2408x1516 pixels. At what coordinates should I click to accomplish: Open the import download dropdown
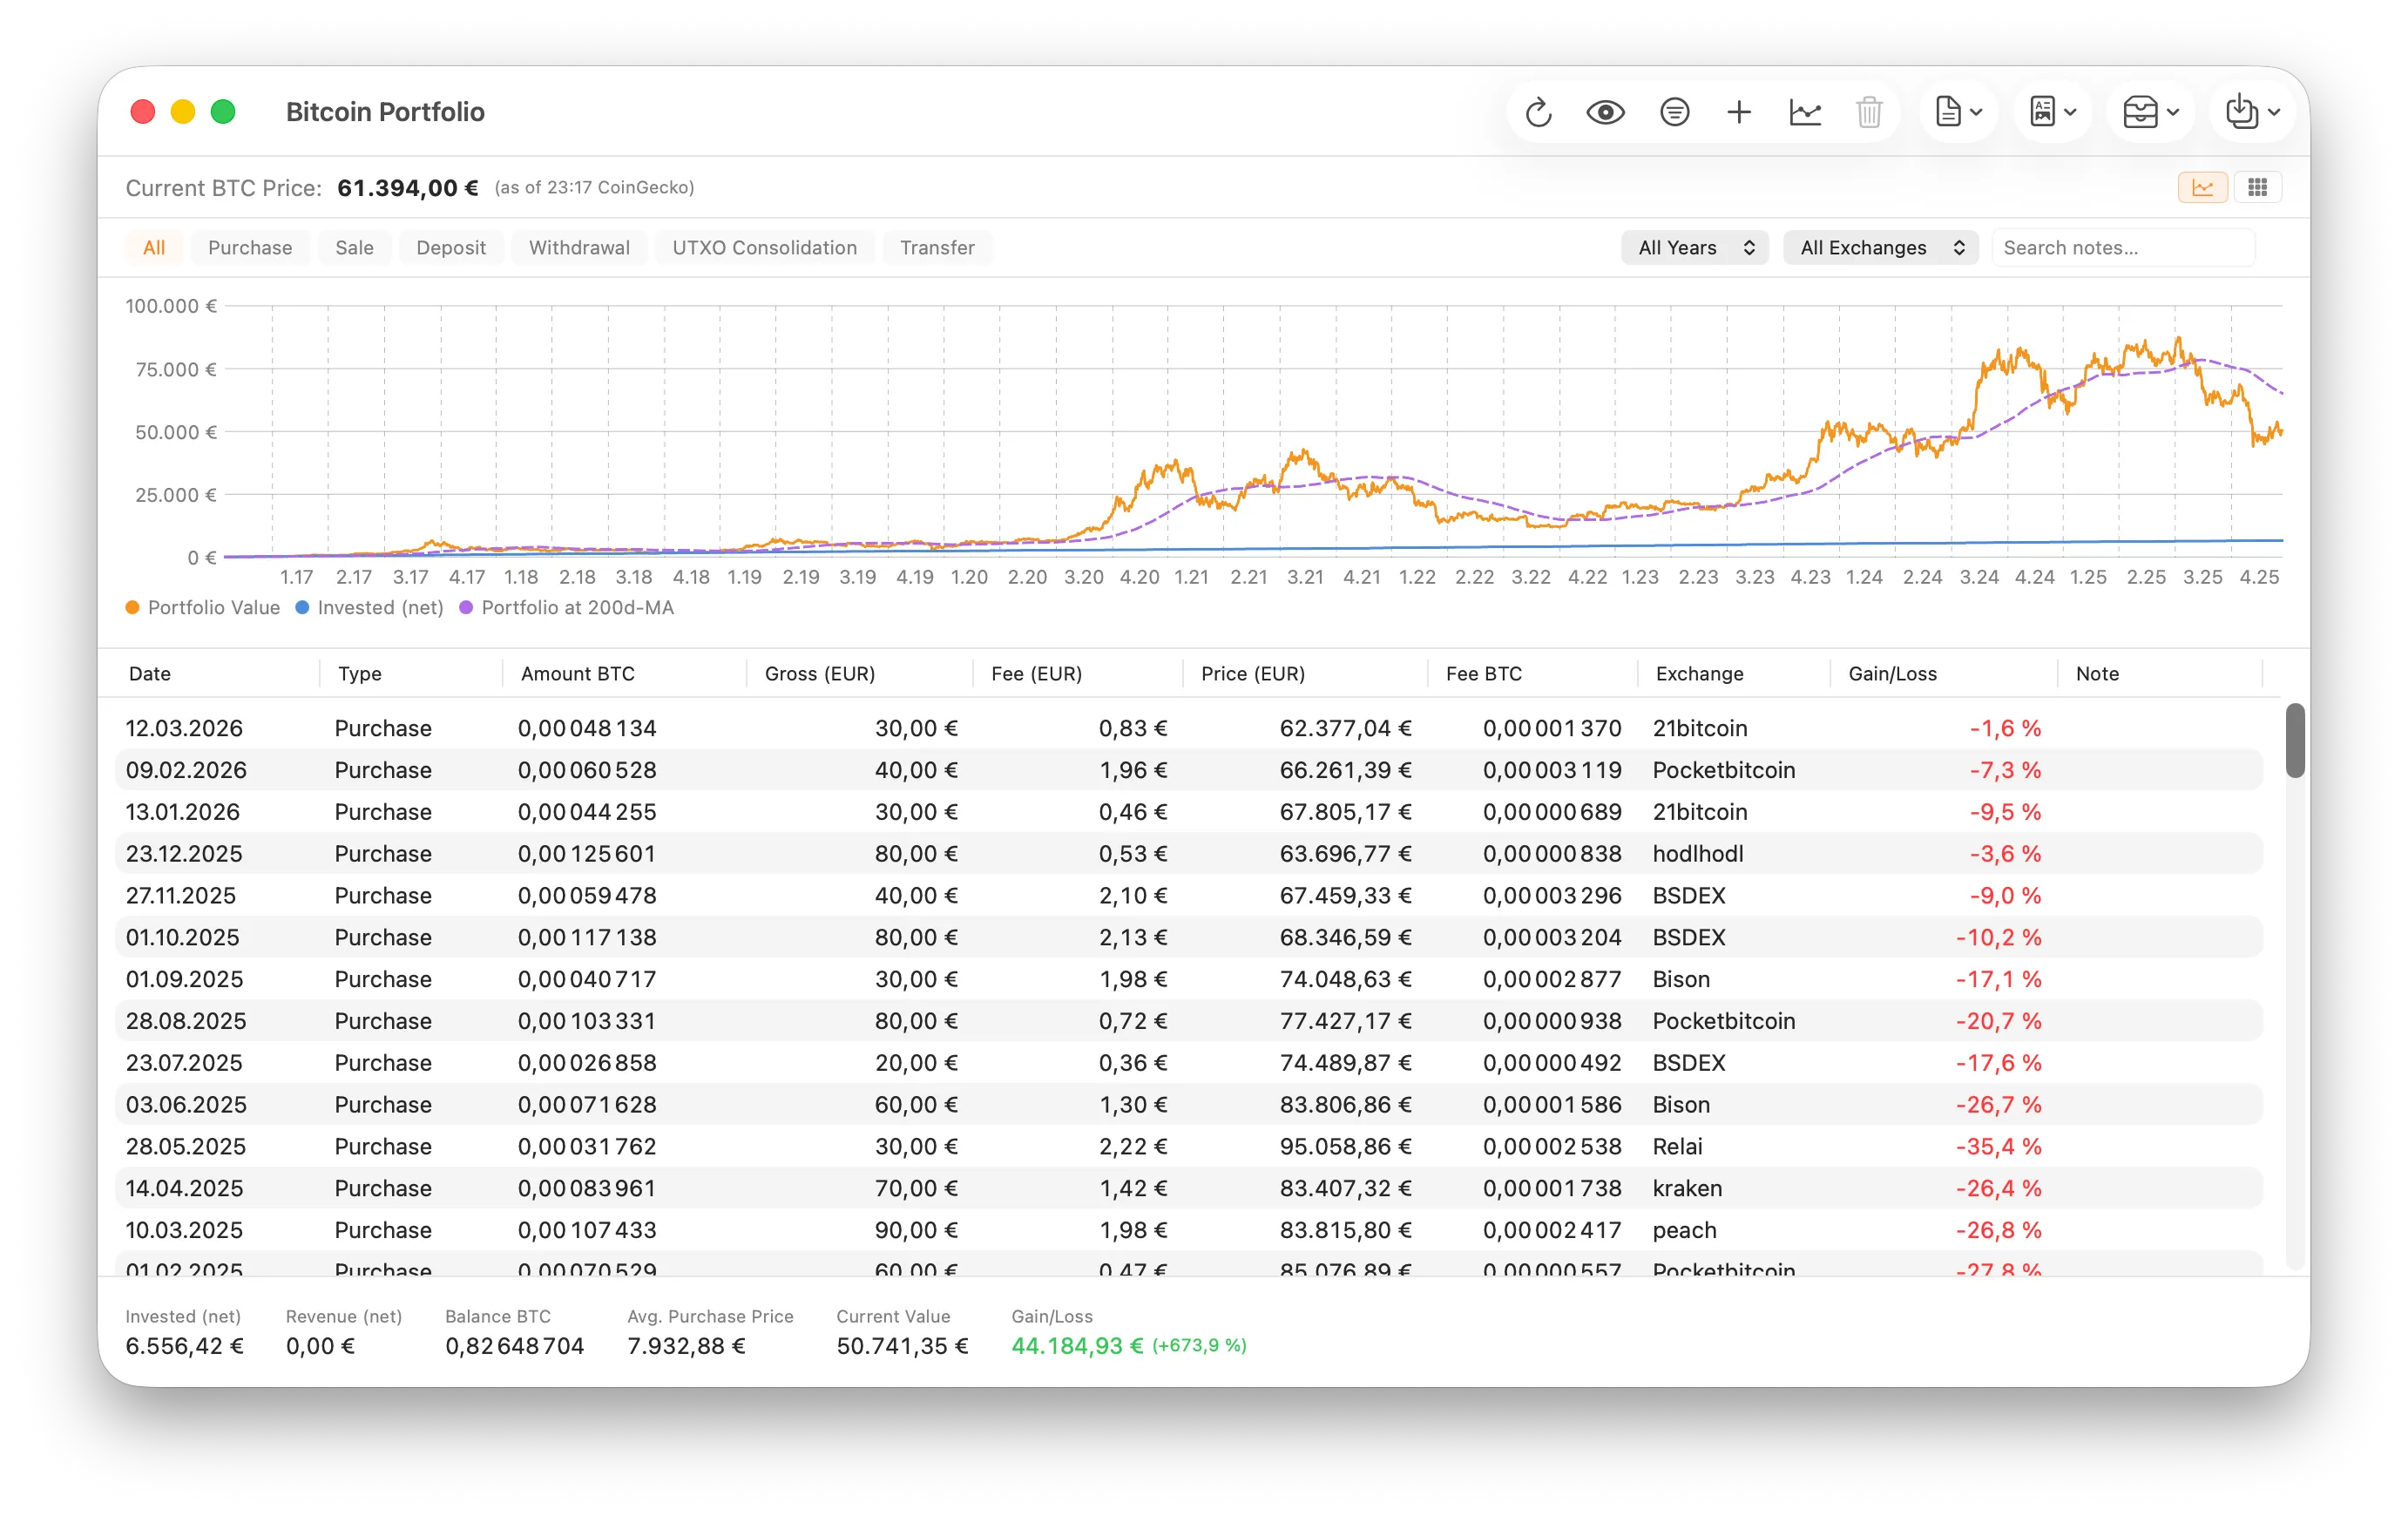tap(2252, 112)
